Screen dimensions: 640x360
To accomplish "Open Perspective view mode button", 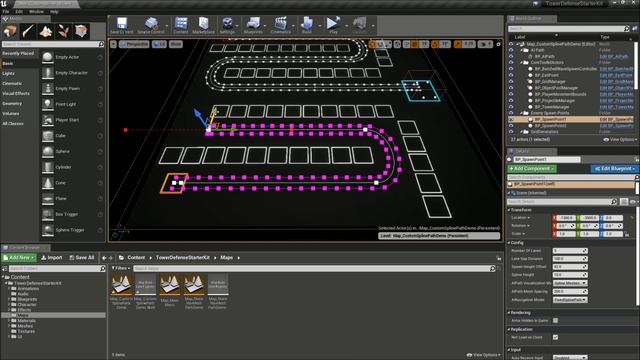I will 134,44.
